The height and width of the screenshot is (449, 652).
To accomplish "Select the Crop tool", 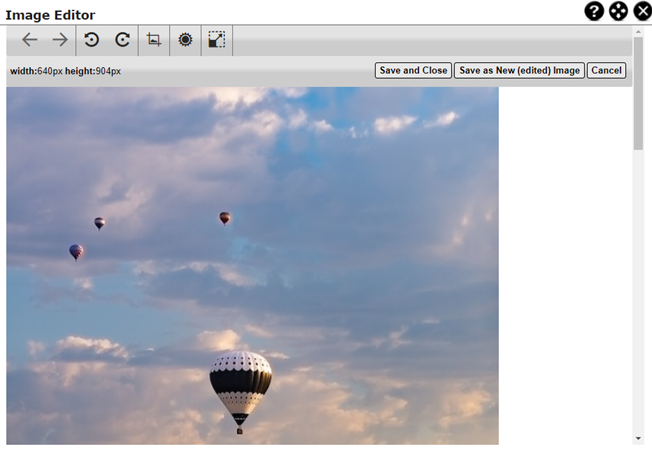I will pyautogui.click(x=154, y=40).
